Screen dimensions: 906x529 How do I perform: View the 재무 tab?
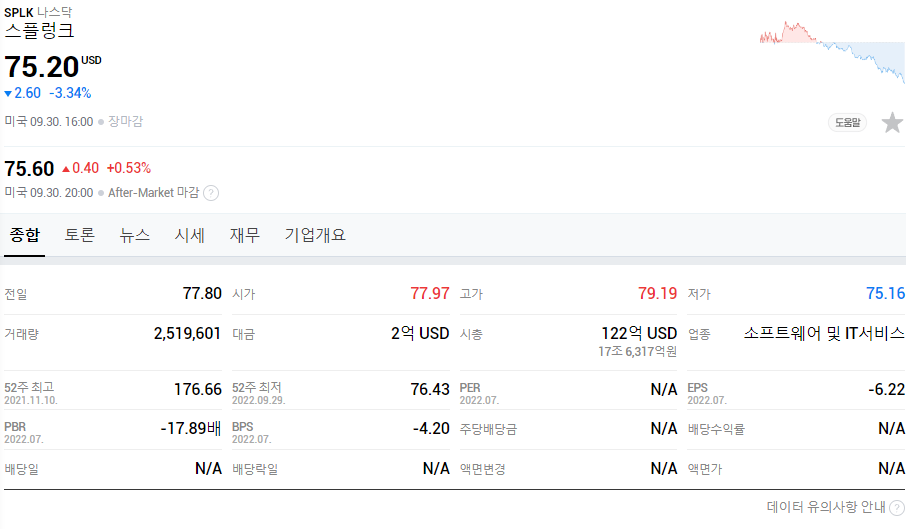pos(244,235)
